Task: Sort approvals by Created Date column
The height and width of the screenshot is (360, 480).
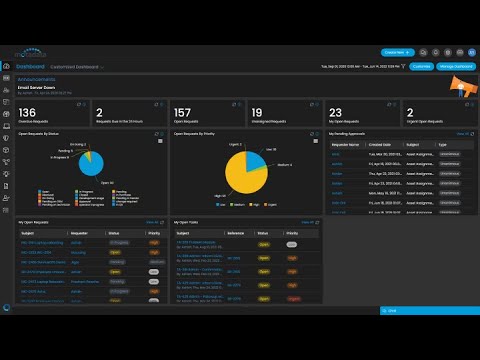Action: [380, 145]
